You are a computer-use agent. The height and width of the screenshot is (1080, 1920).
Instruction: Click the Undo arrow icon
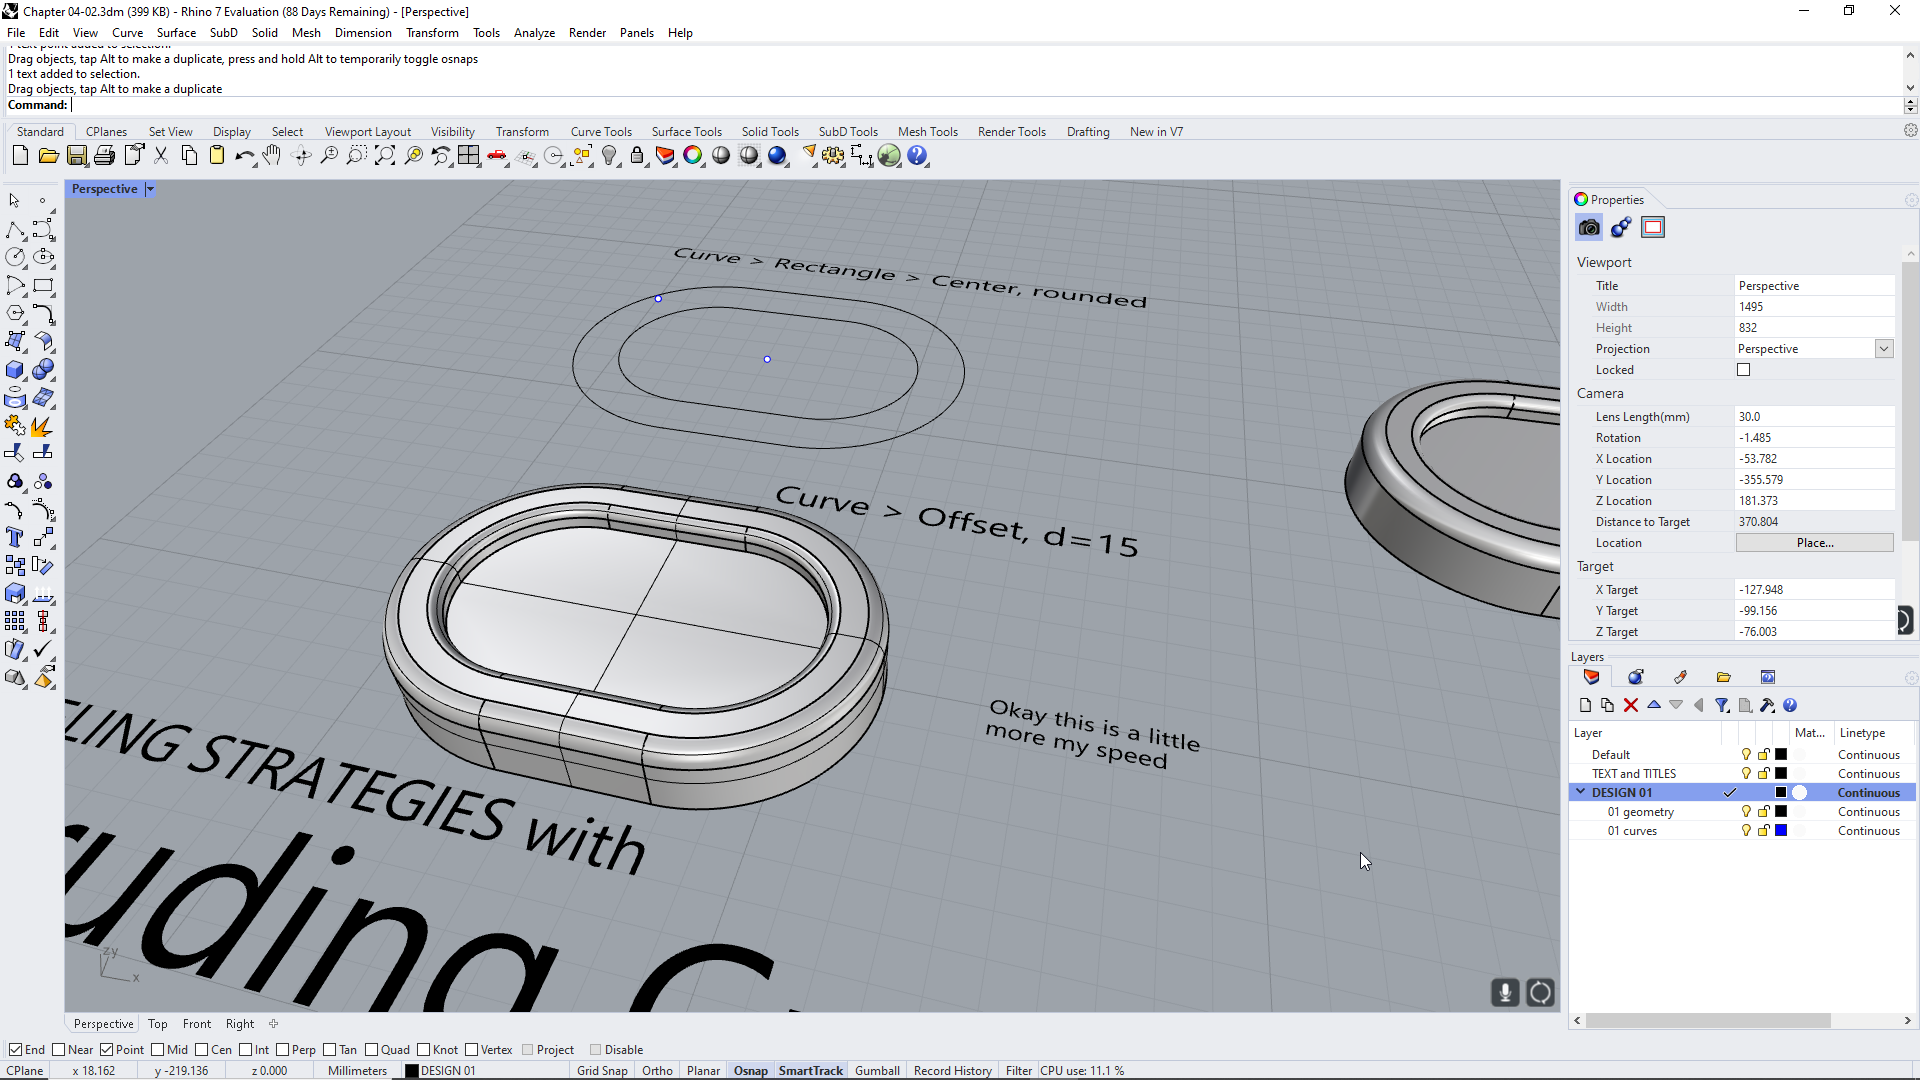click(x=244, y=156)
